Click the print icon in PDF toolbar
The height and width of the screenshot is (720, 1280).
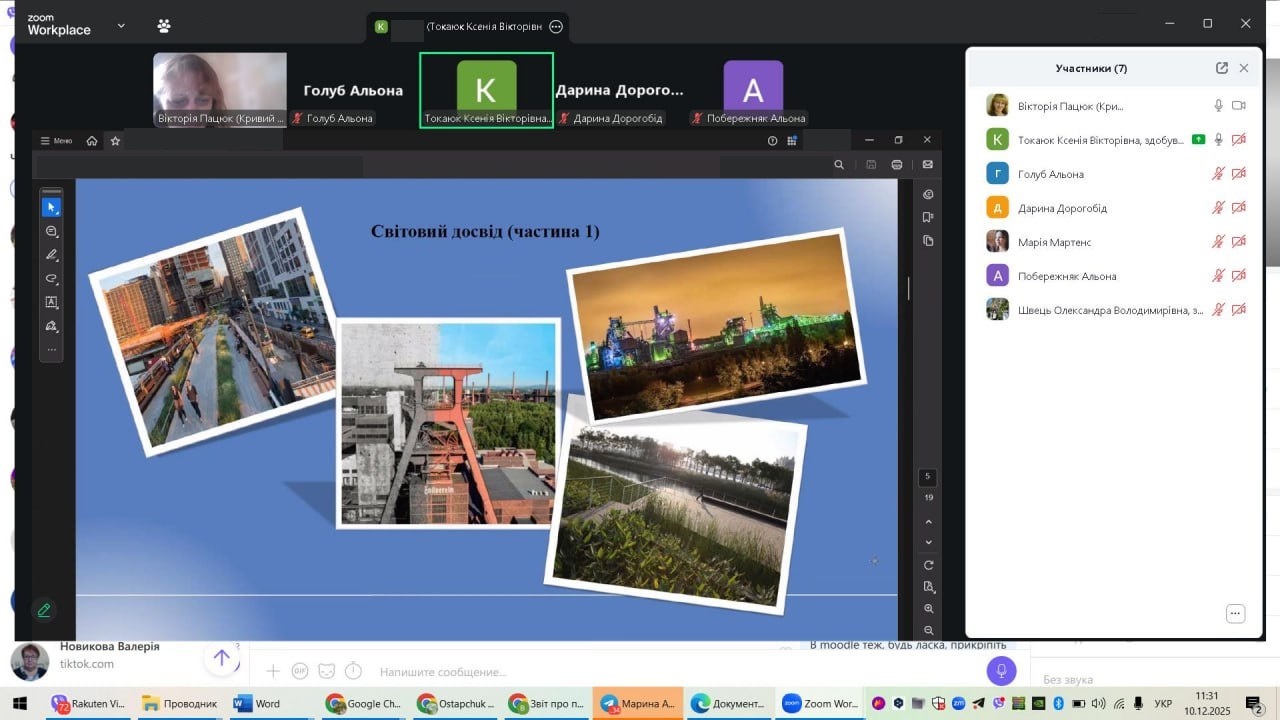pyautogui.click(x=897, y=165)
